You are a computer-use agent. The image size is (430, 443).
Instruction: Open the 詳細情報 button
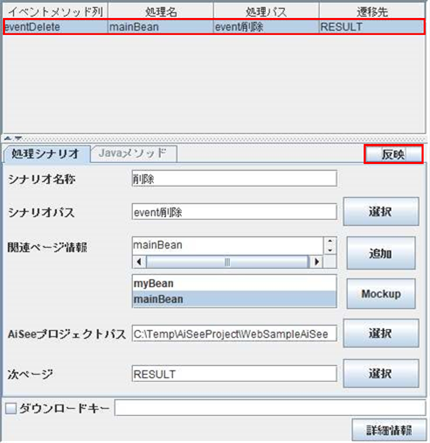pos(389,430)
